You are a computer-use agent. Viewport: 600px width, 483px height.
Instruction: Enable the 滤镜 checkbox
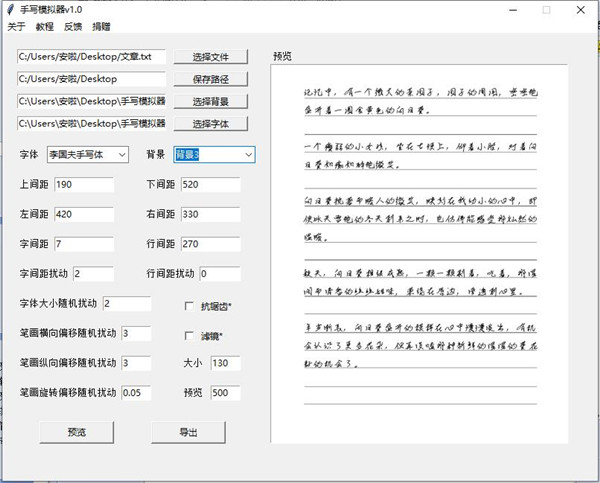pyautogui.click(x=191, y=336)
